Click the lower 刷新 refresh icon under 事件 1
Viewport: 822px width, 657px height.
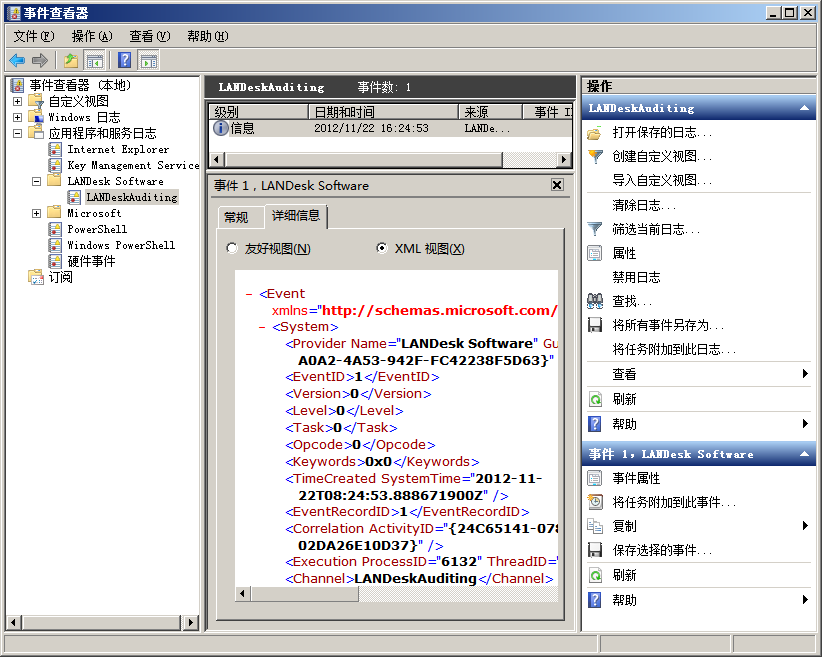click(x=594, y=575)
